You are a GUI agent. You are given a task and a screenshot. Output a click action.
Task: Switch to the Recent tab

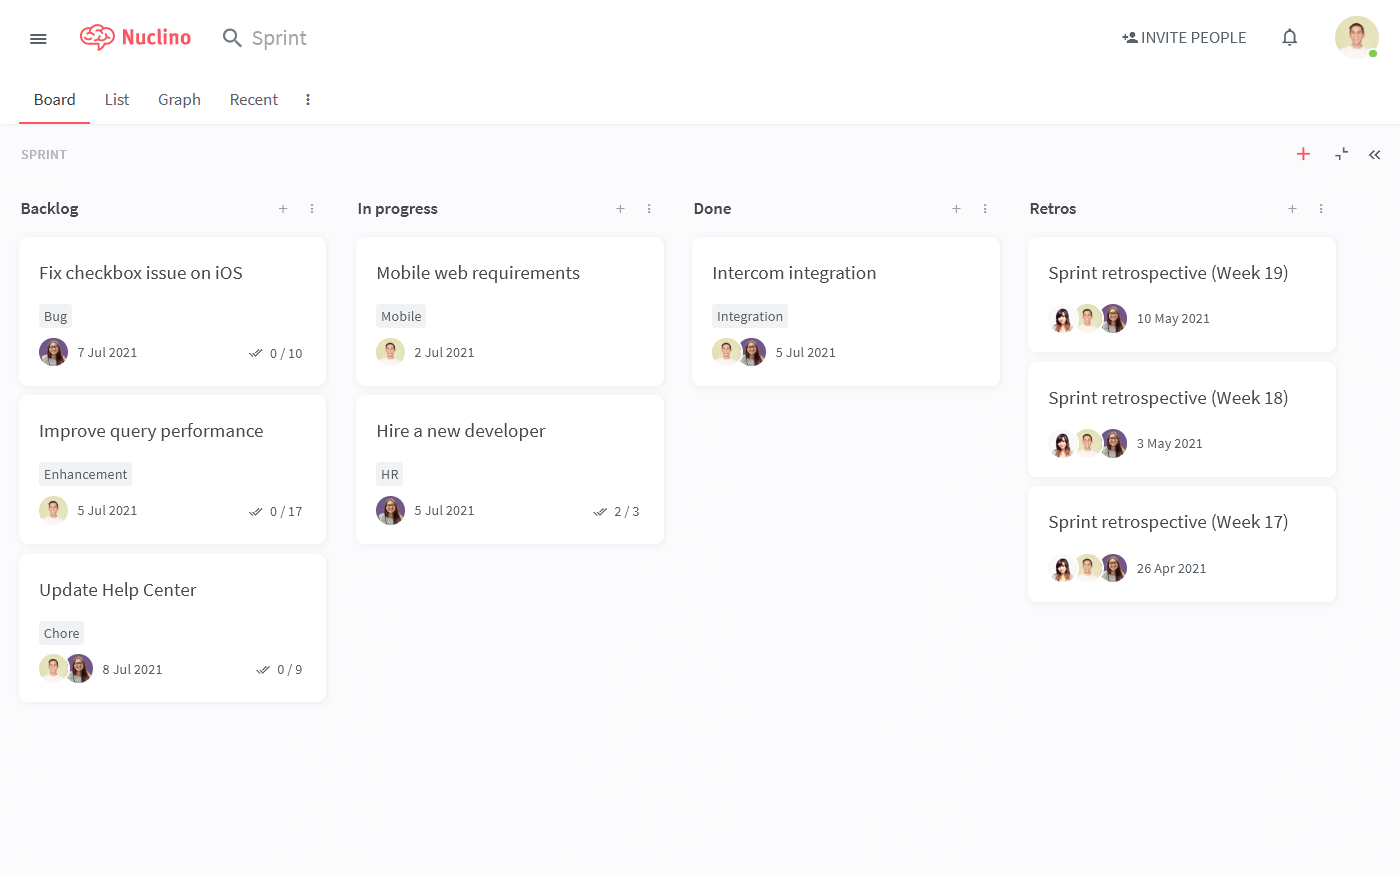(254, 100)
